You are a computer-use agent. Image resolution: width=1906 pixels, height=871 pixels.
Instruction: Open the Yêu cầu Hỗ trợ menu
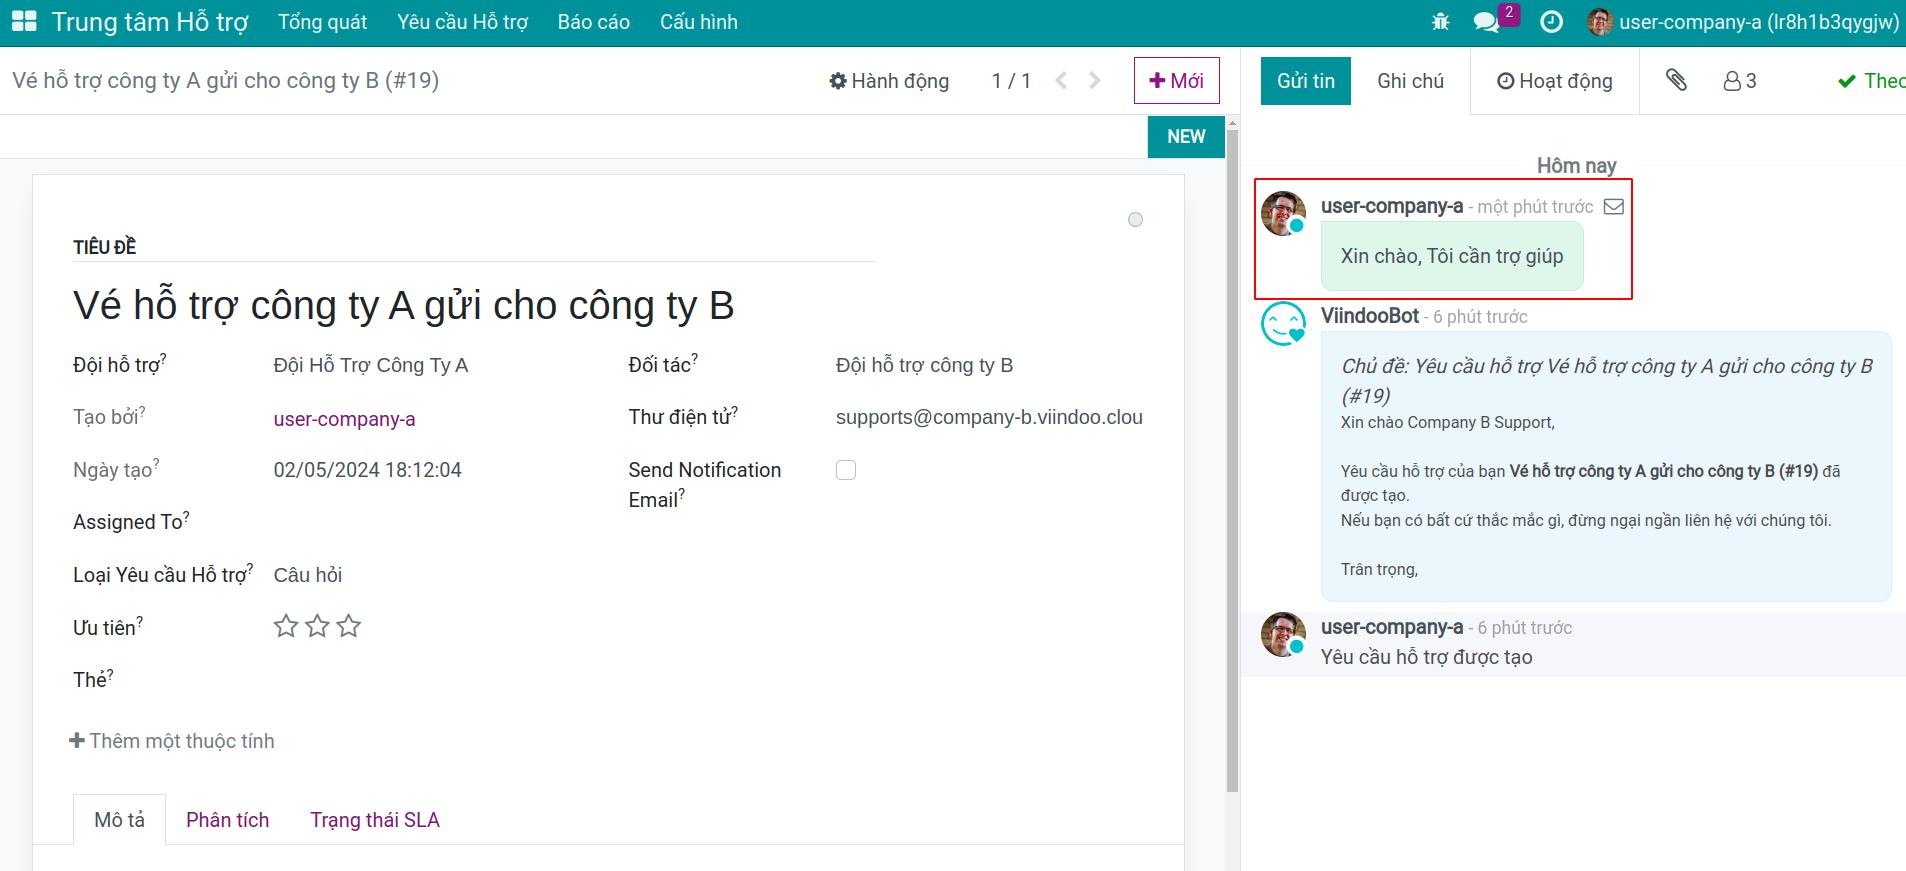click(462, 22)
